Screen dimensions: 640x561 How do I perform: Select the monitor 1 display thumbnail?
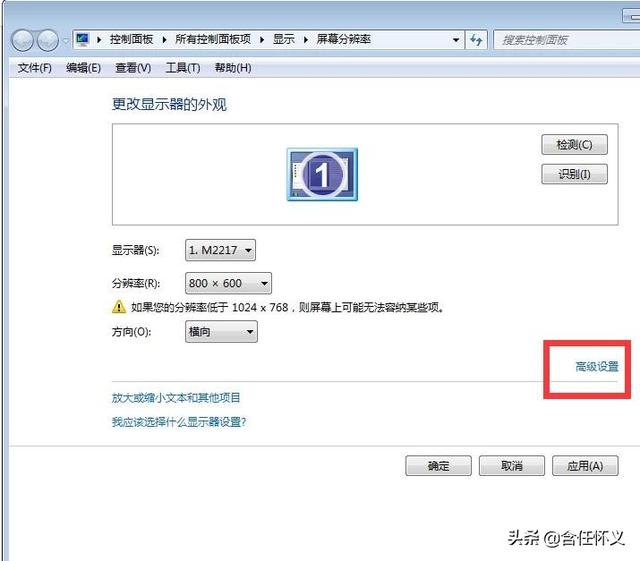tap(322, 174)
